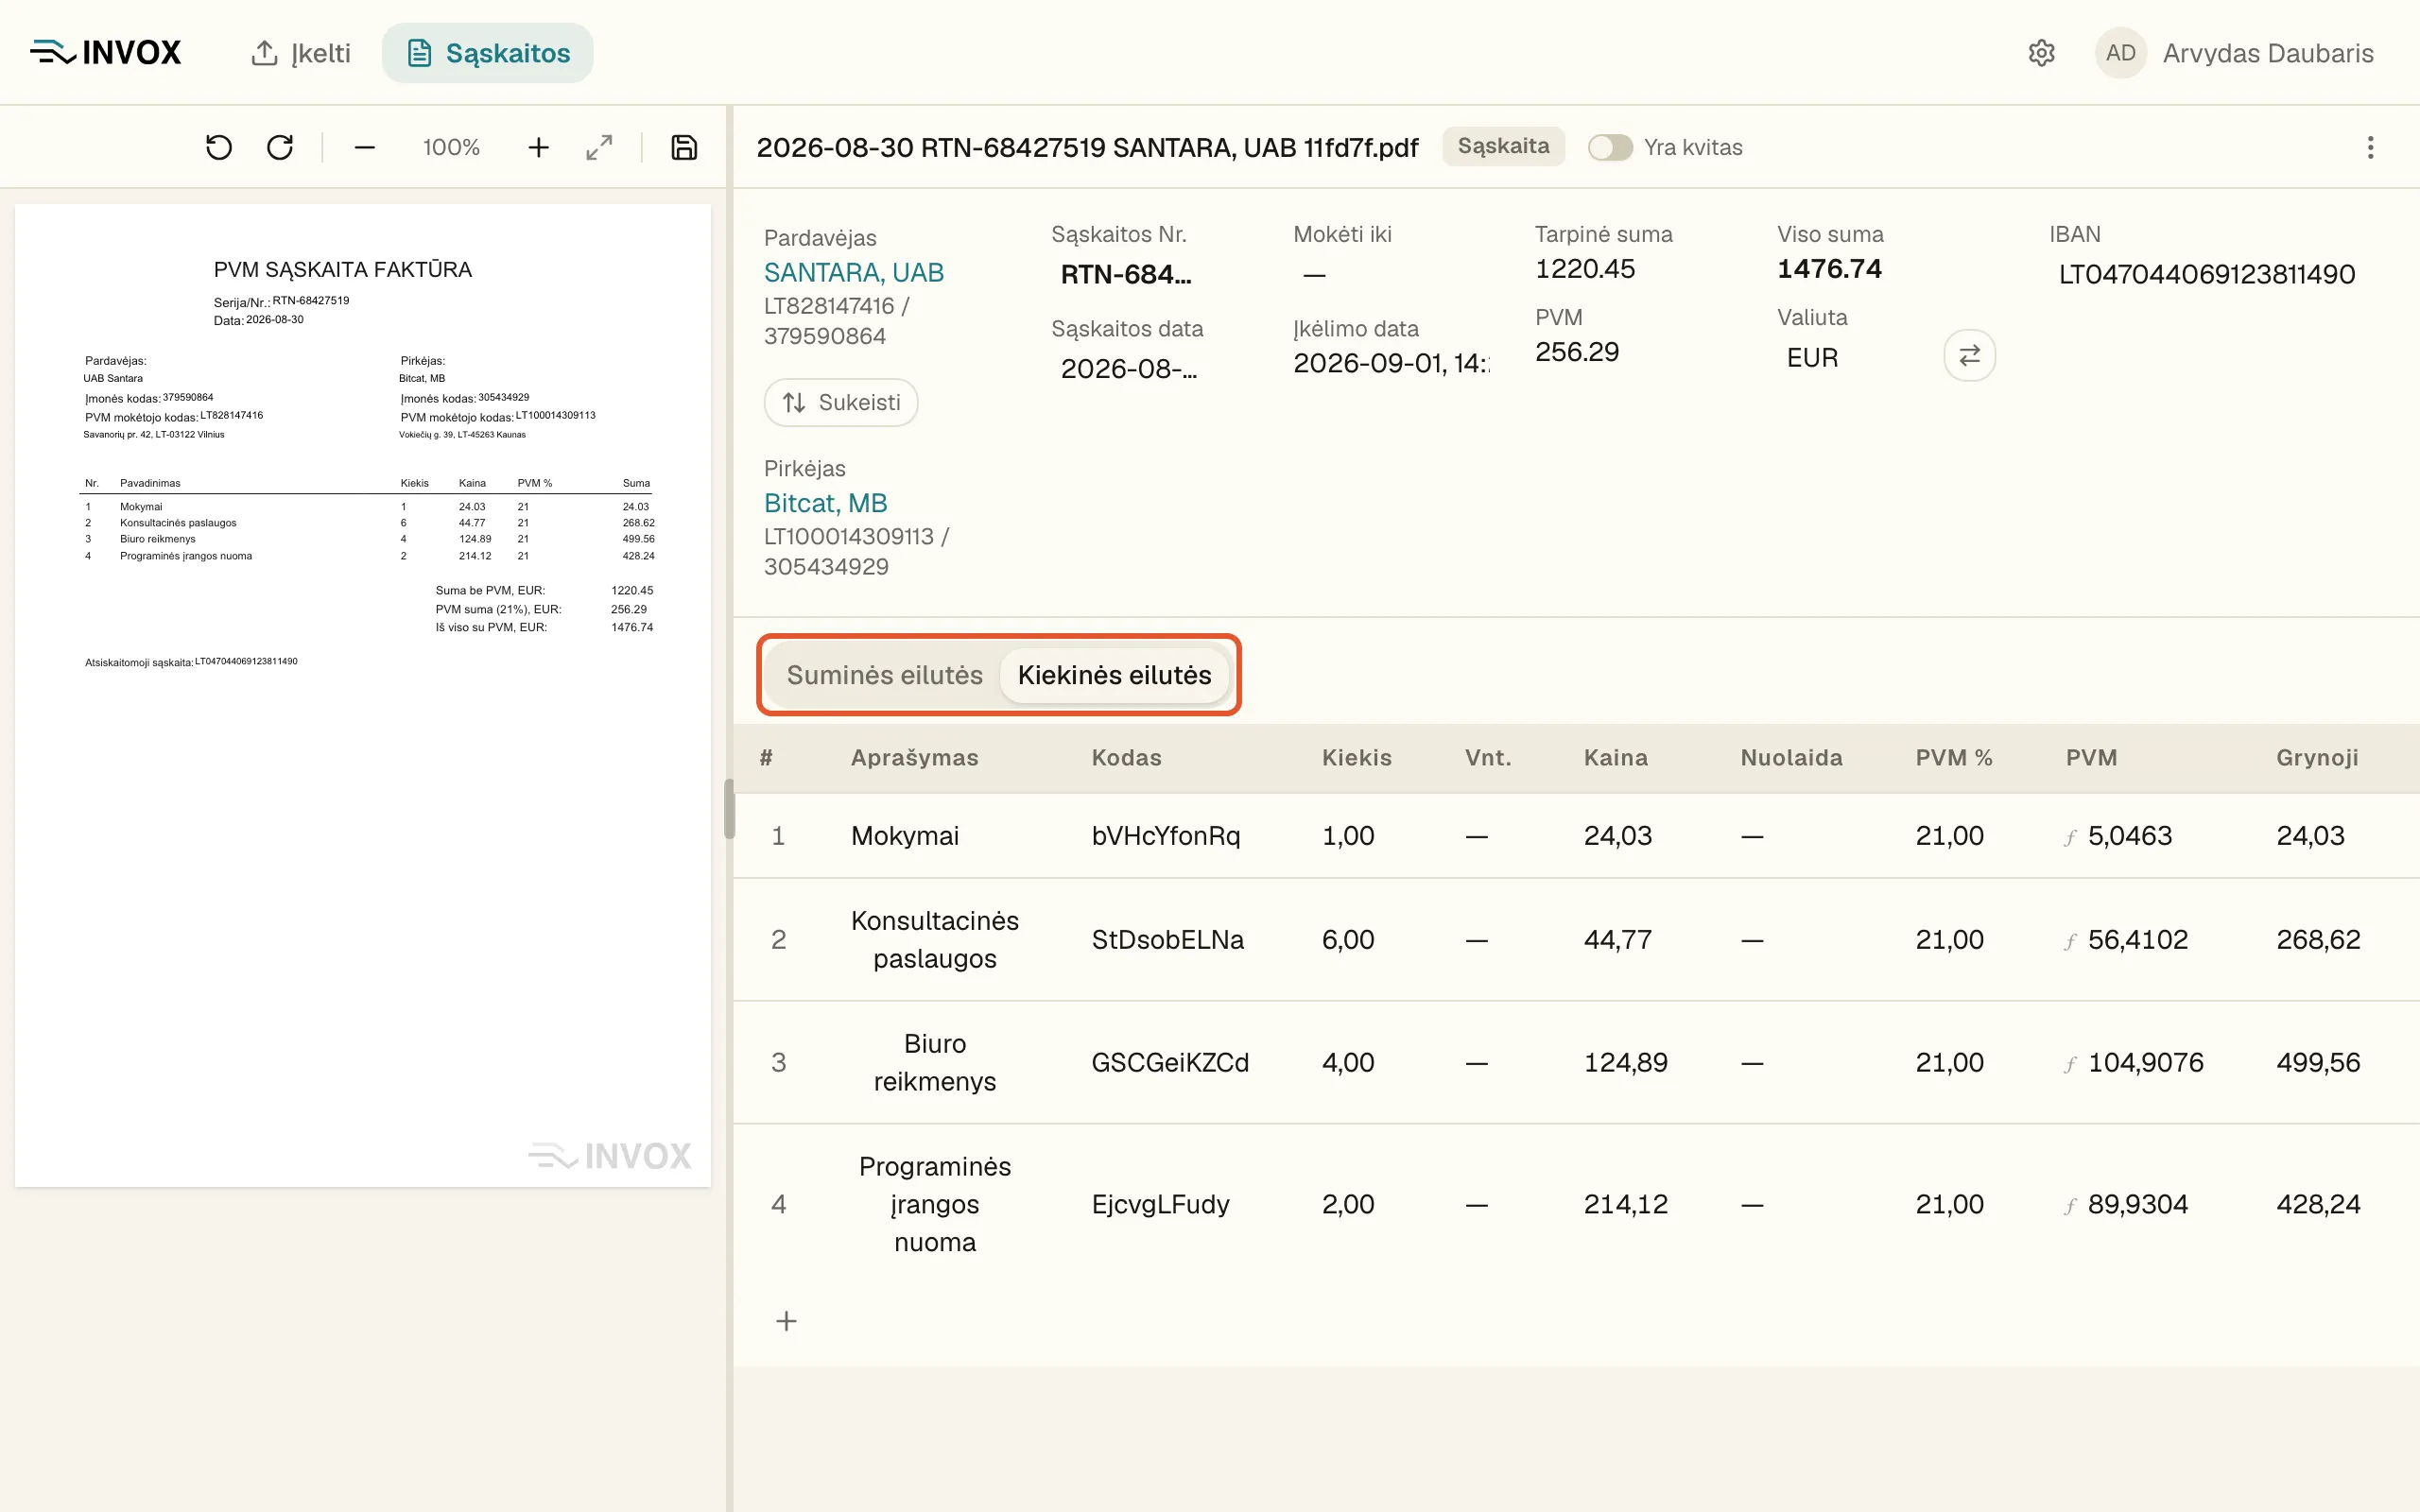Rotate document clockwise
The image size is (2420, 1512).
(280, 148)
